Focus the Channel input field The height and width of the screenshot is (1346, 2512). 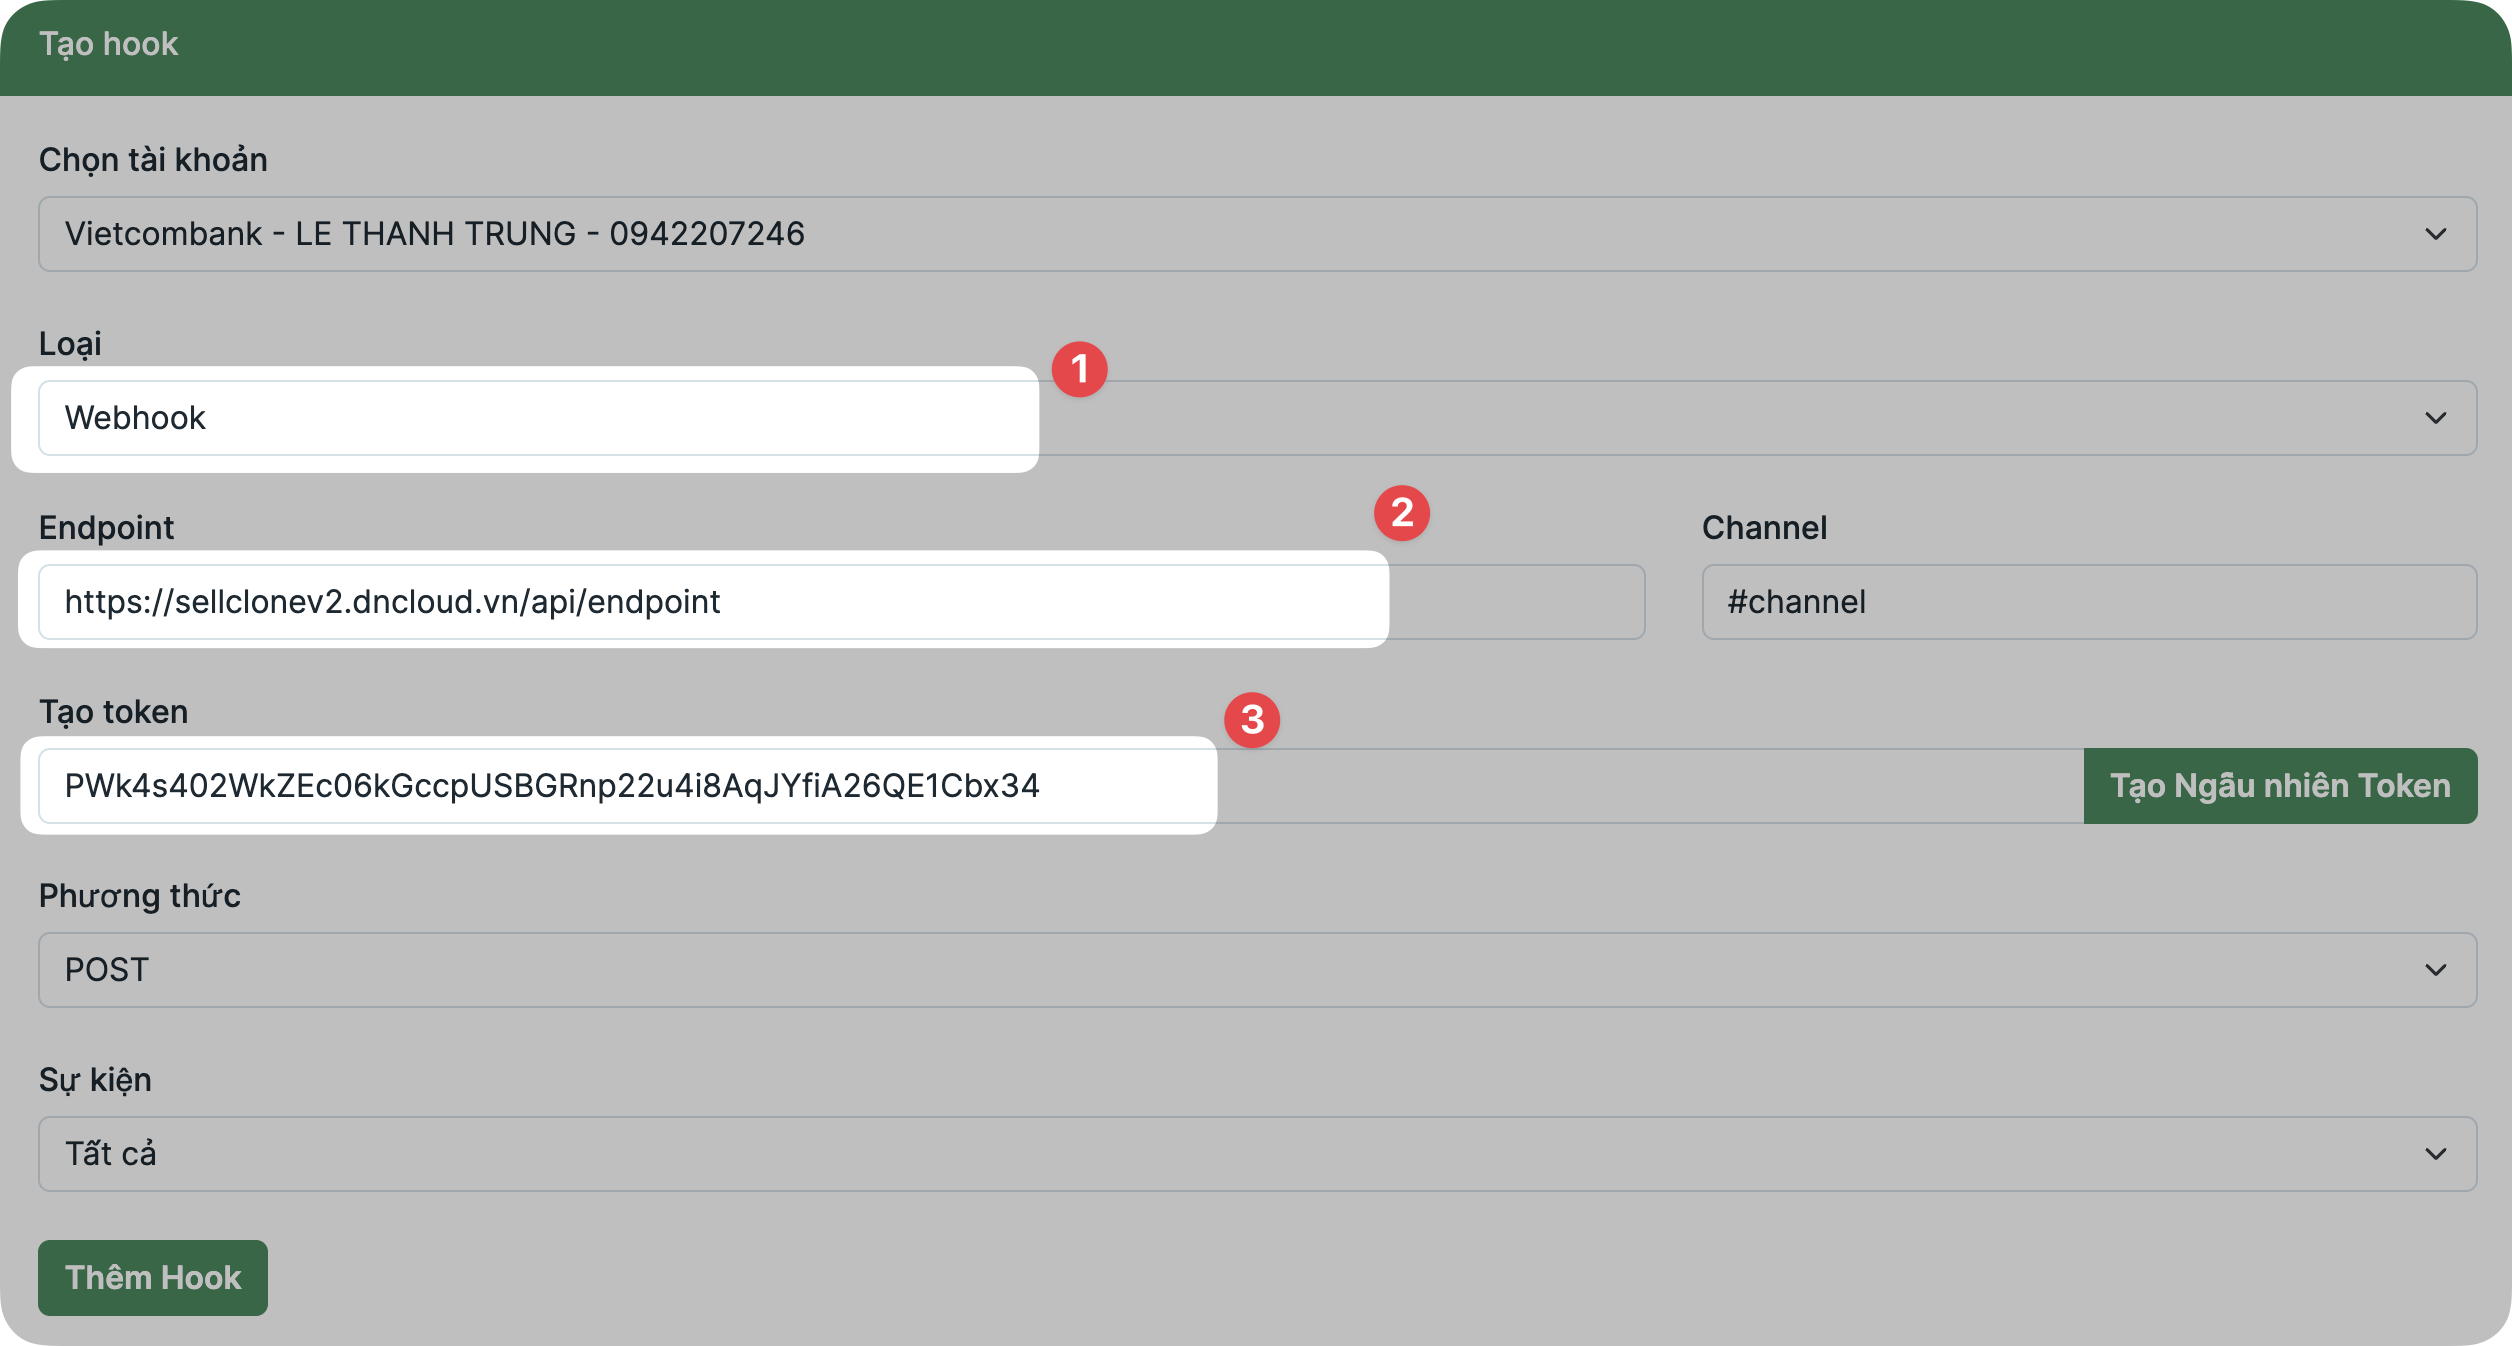tap(2089, 602)
